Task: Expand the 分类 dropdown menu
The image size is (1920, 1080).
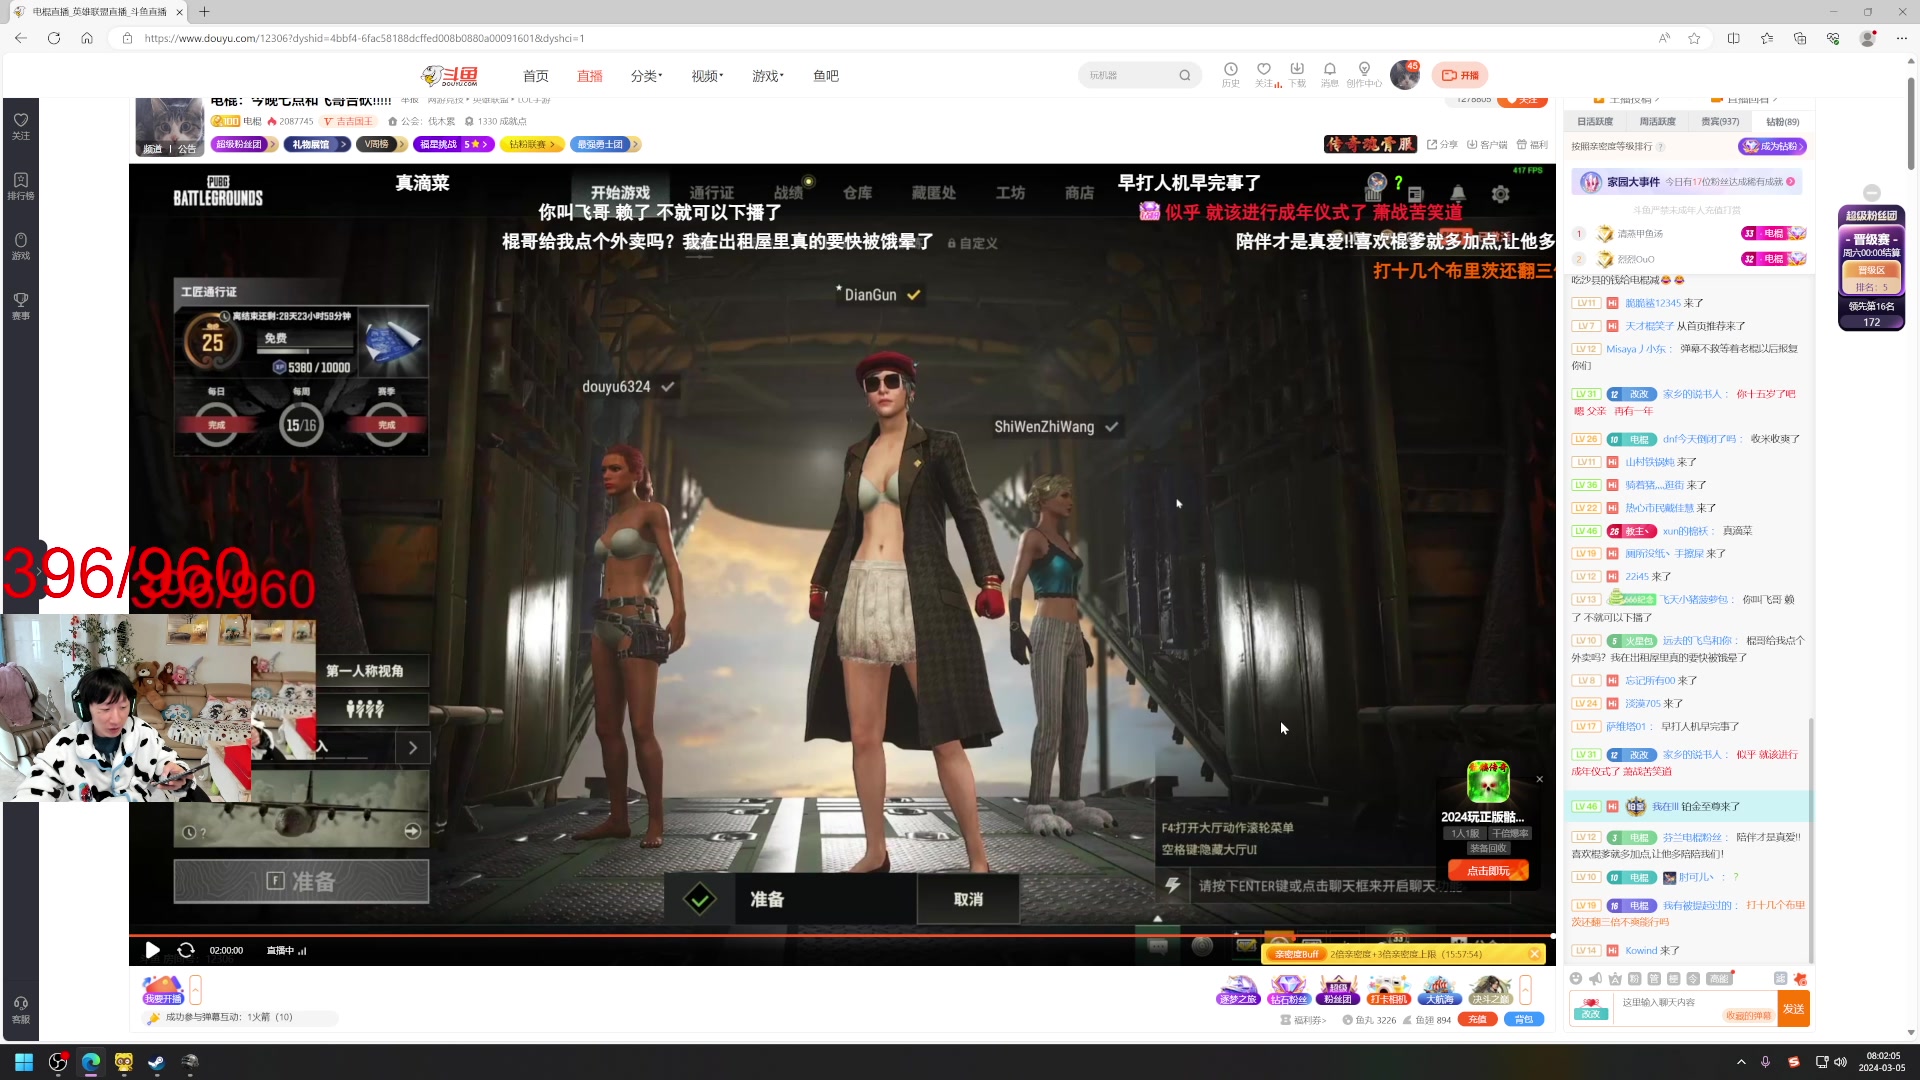Action: pyautogui.click(x=646, y=76)
